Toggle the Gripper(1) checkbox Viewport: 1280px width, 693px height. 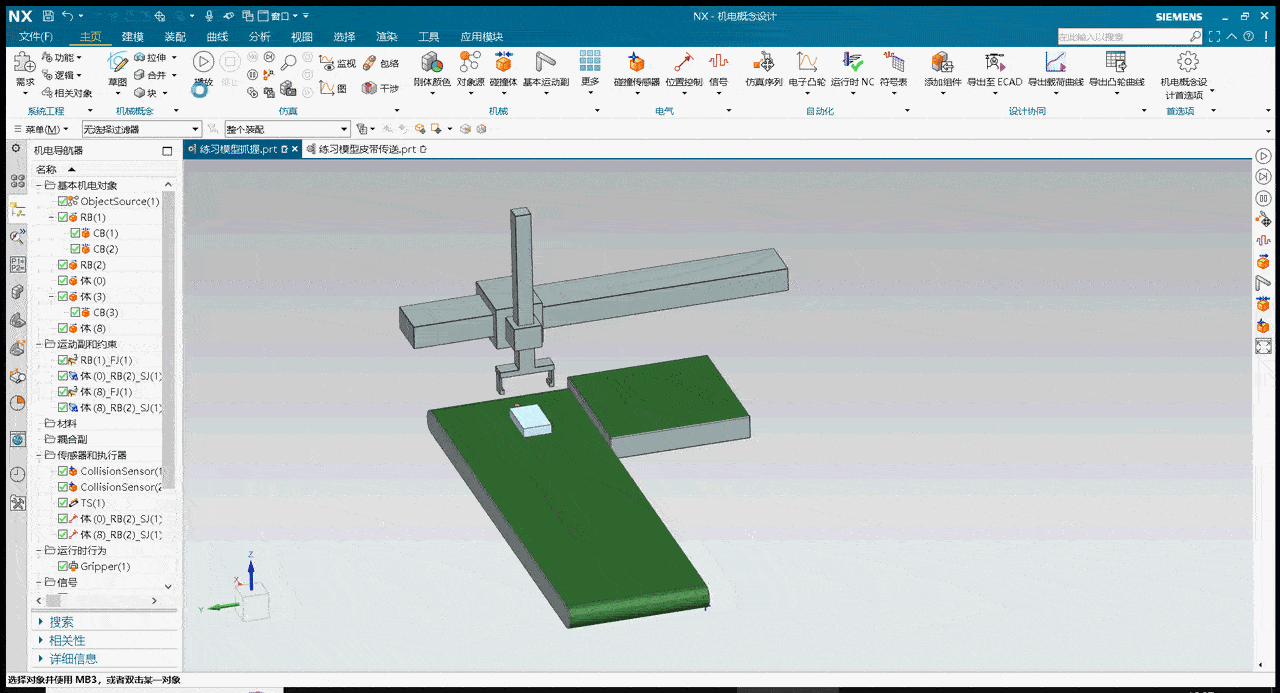(x=64, y=566)
